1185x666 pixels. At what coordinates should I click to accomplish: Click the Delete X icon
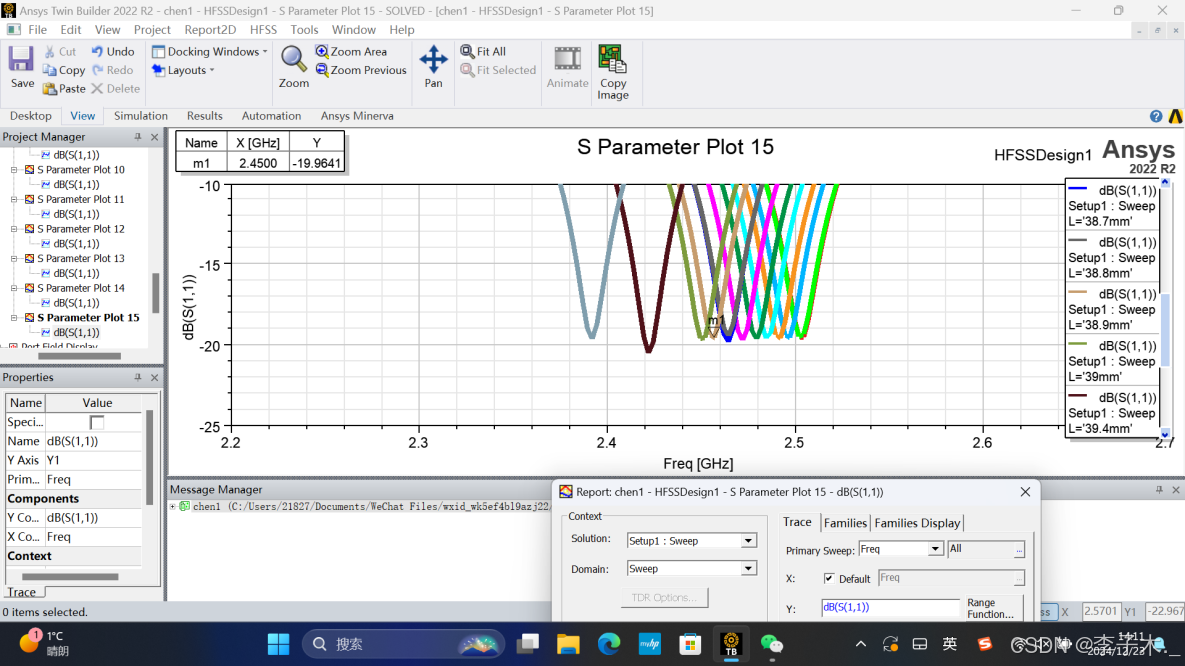click(x=97, y=88)
